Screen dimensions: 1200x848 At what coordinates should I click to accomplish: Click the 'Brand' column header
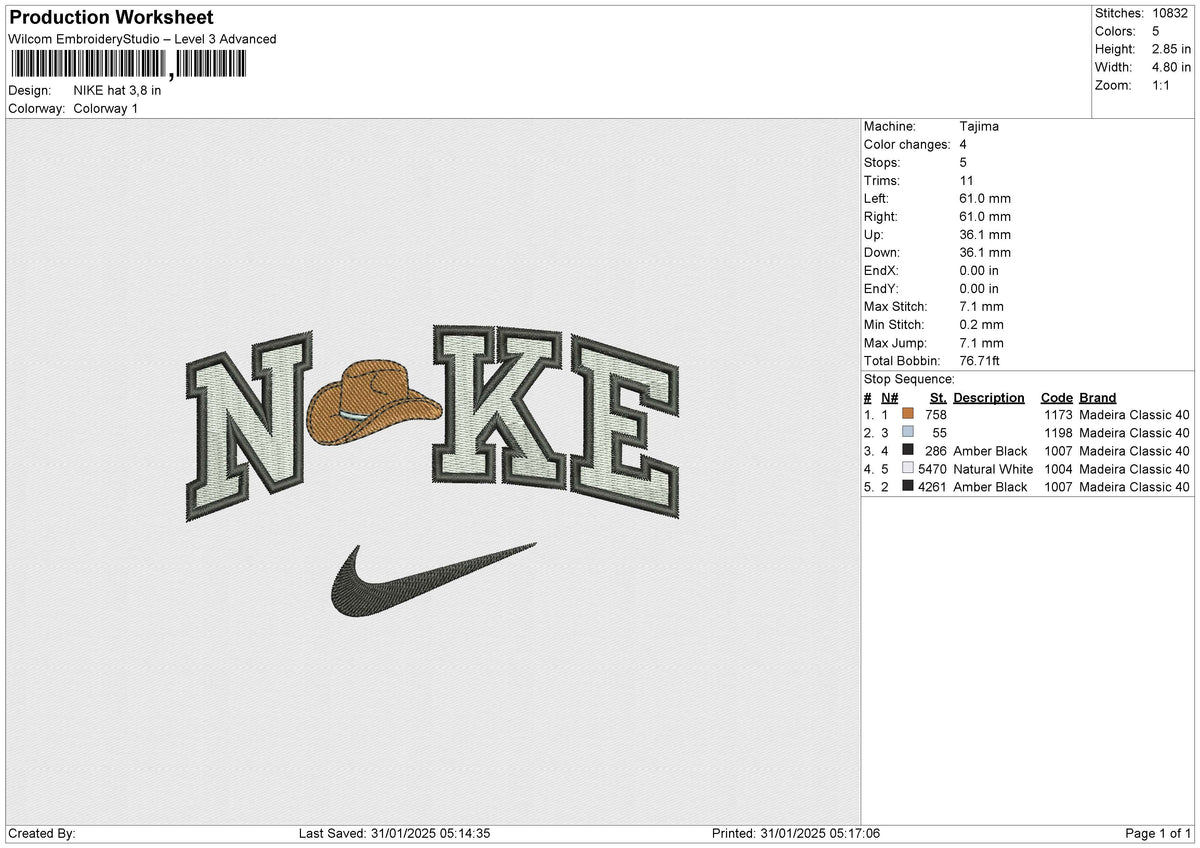tap(1098, 398)
